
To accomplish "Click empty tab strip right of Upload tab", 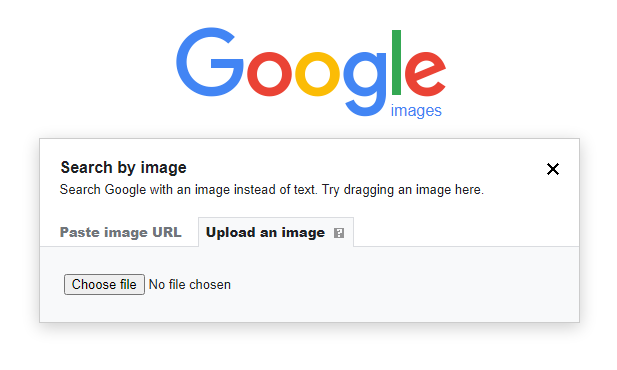I will point(466,232).
